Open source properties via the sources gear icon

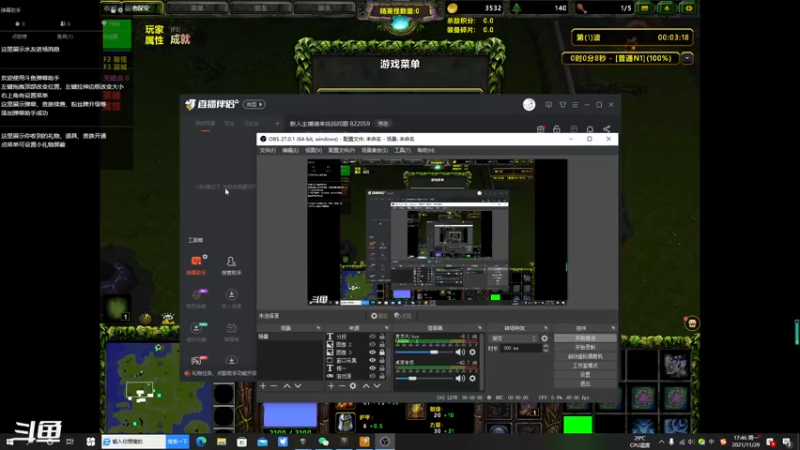(x=353, y=386)
